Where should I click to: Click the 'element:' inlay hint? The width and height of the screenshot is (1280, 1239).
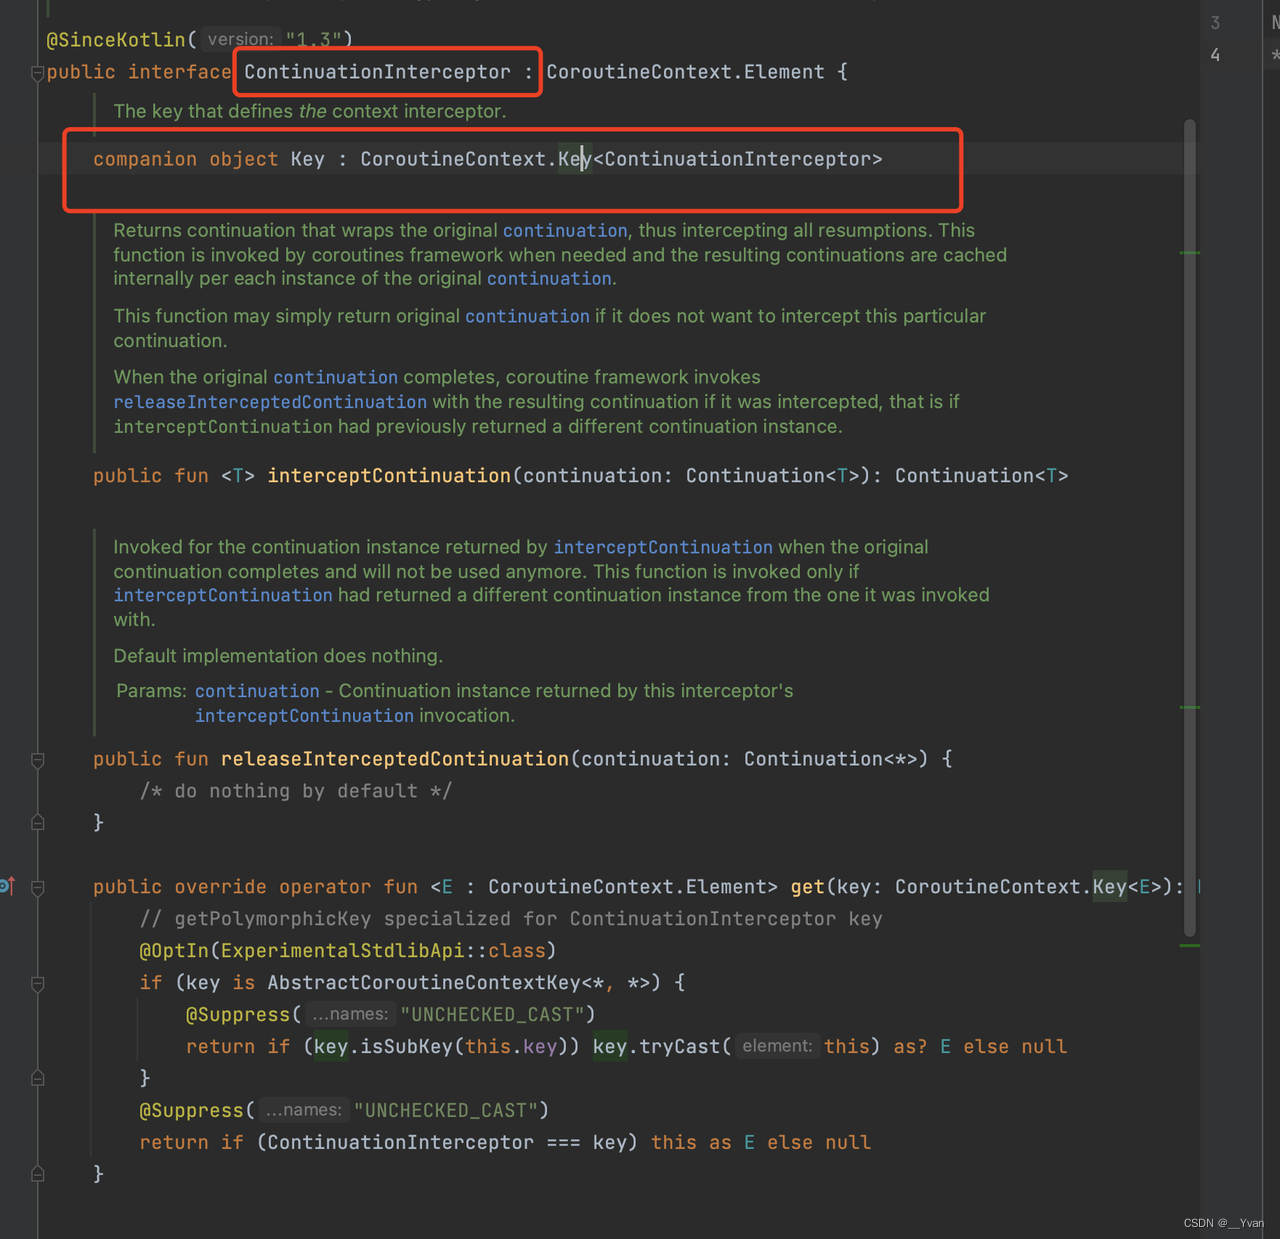777,1046
